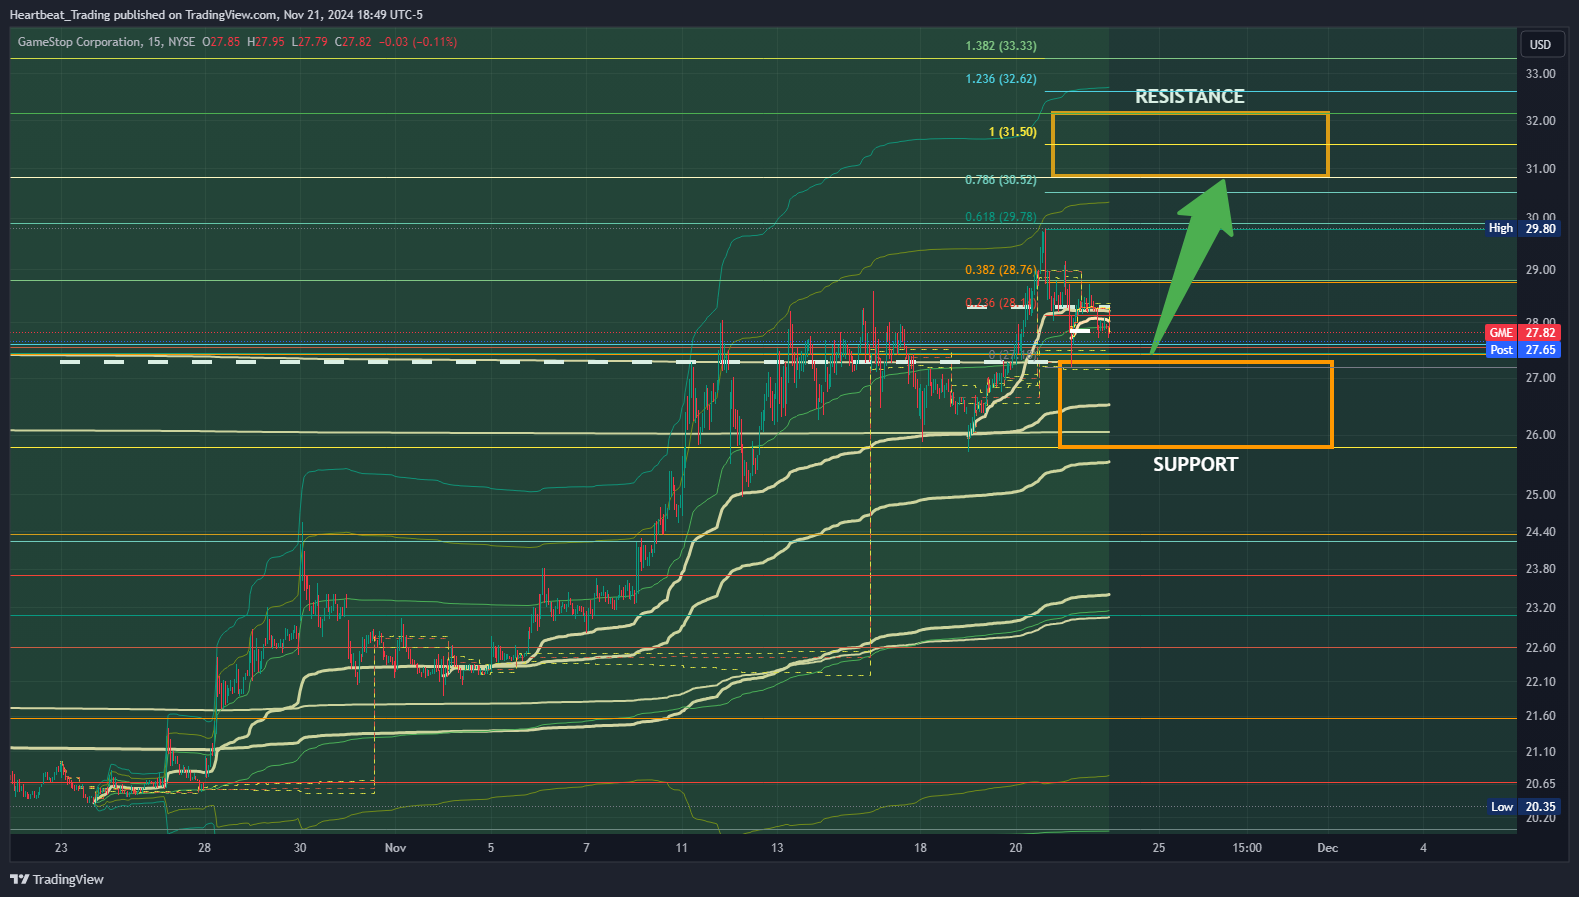The image size is (1579, 897).
Task: Click Nov on the time axis
Action: (x=395, y=848)
